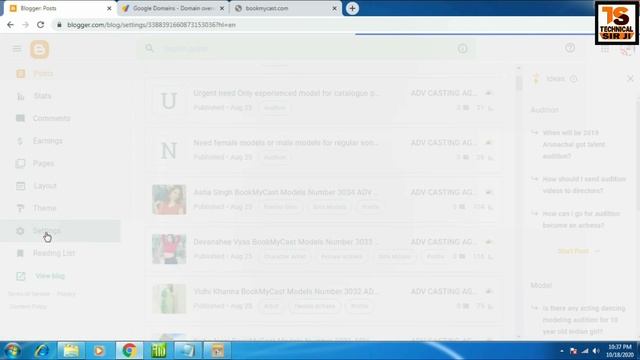This screenshot has height=360, width=640.
Task: Click the Theme paint roller icon
Action: 20,208
